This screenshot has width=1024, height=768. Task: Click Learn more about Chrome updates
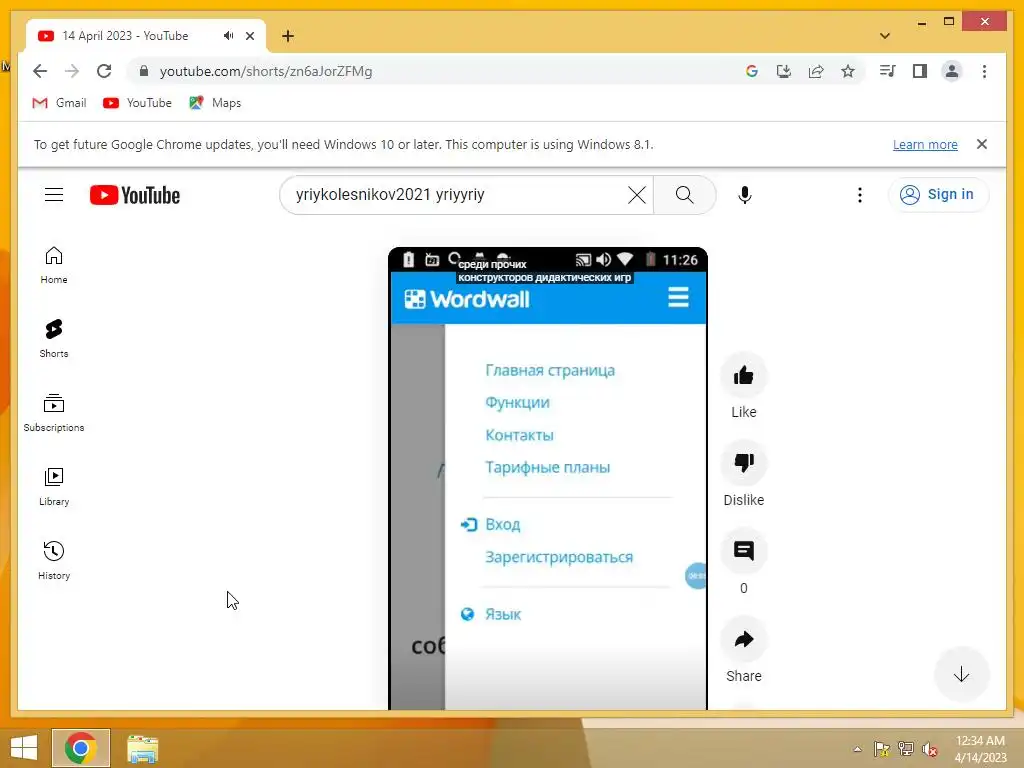click(x=925, y=144)
